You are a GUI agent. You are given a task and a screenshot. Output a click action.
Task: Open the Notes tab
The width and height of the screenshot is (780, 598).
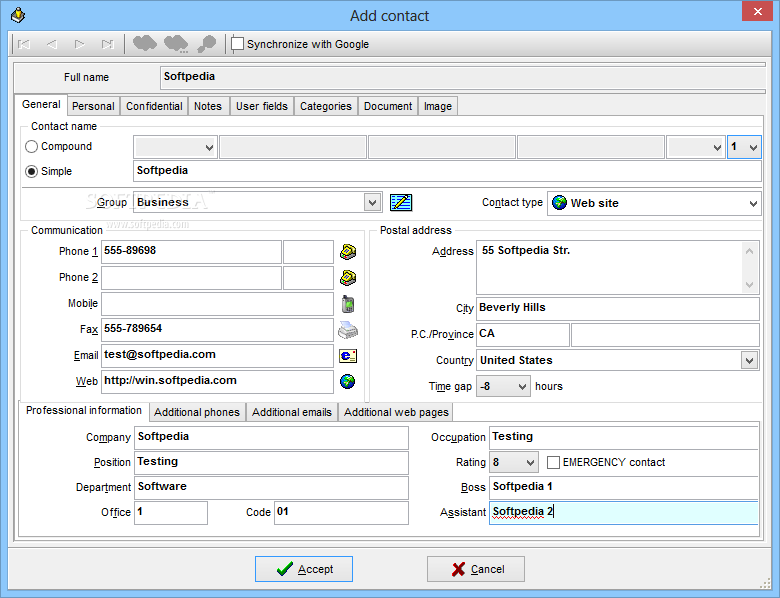[x=208, y=106]
